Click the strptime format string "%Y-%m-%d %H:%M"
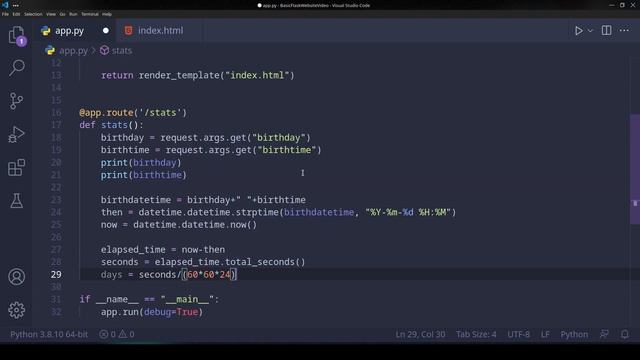 click(408, 212)
